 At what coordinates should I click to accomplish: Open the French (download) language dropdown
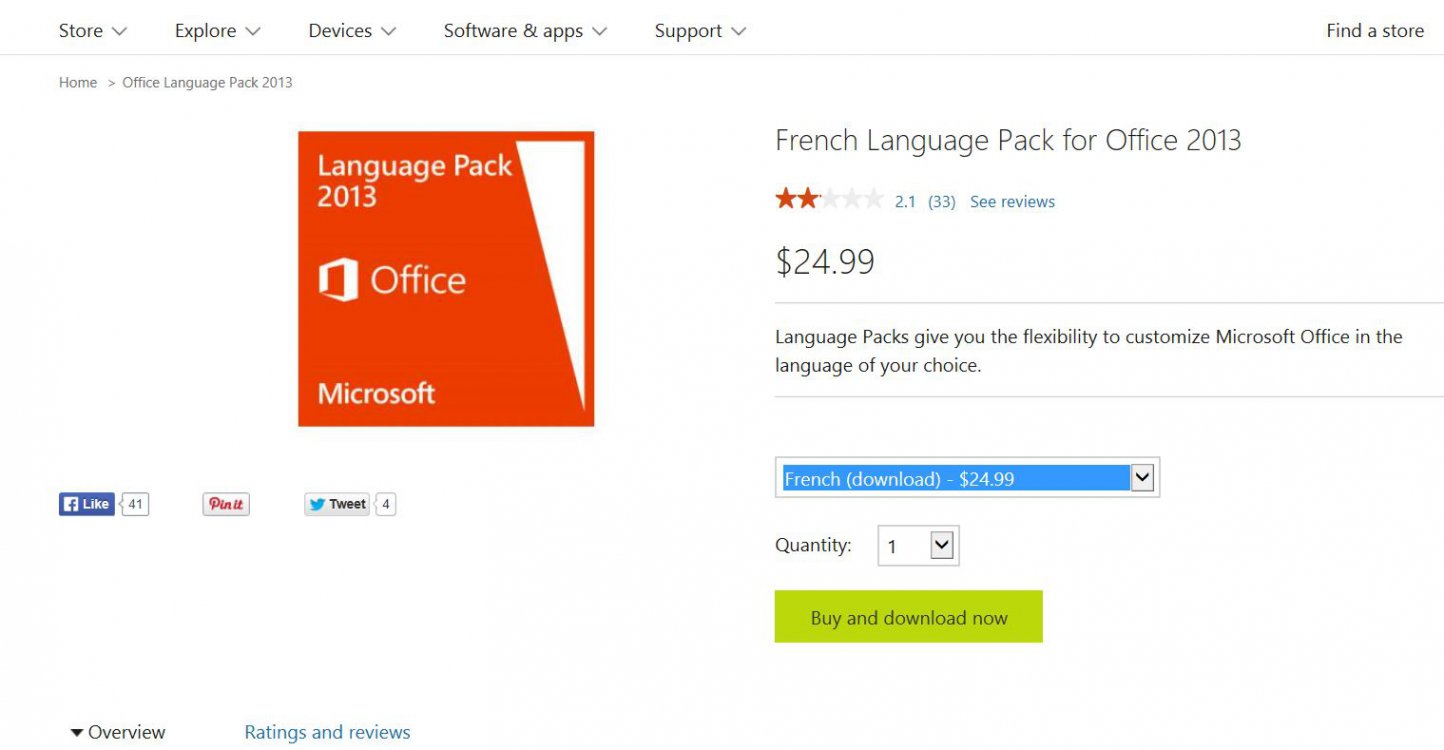pos(967,478)
